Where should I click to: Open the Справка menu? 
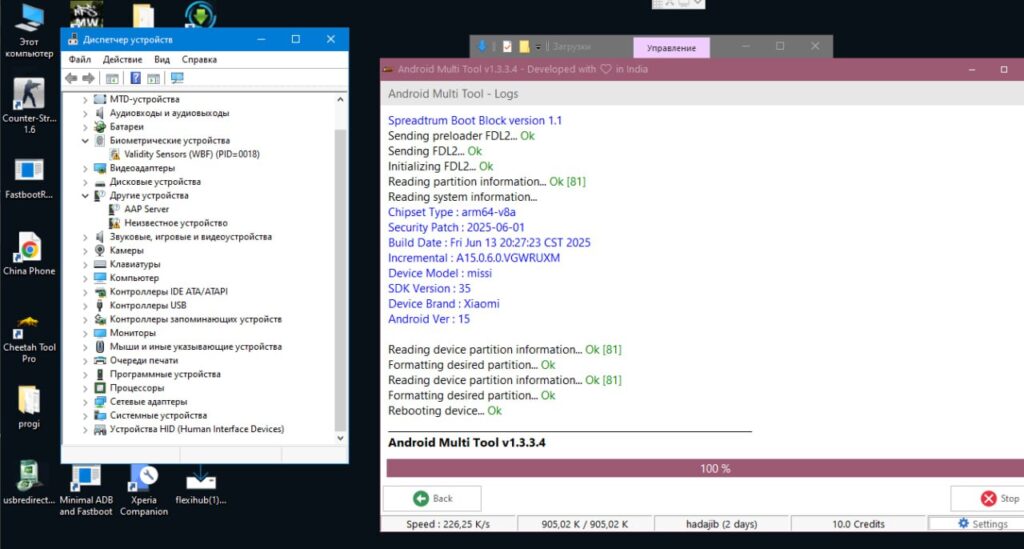199,59
